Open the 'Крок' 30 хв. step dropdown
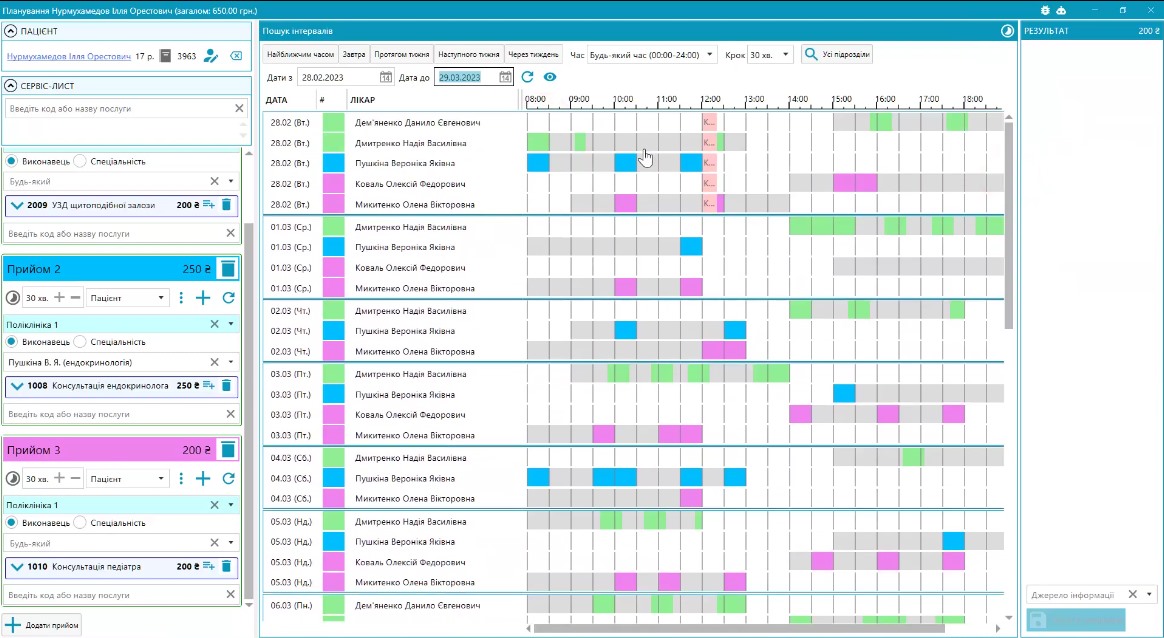Image resolution: width=1164 pixels, height=638 pixels. [x=770, y=54]
